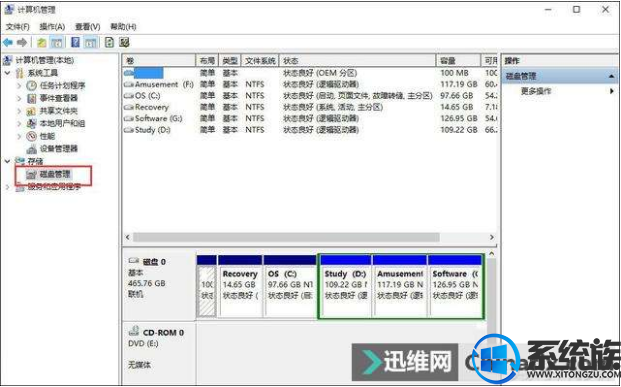Viewport: 621px width, 387px height.
Task: Expand the 任务计划程序 node arrow
Action: click(x=19, y=86)
